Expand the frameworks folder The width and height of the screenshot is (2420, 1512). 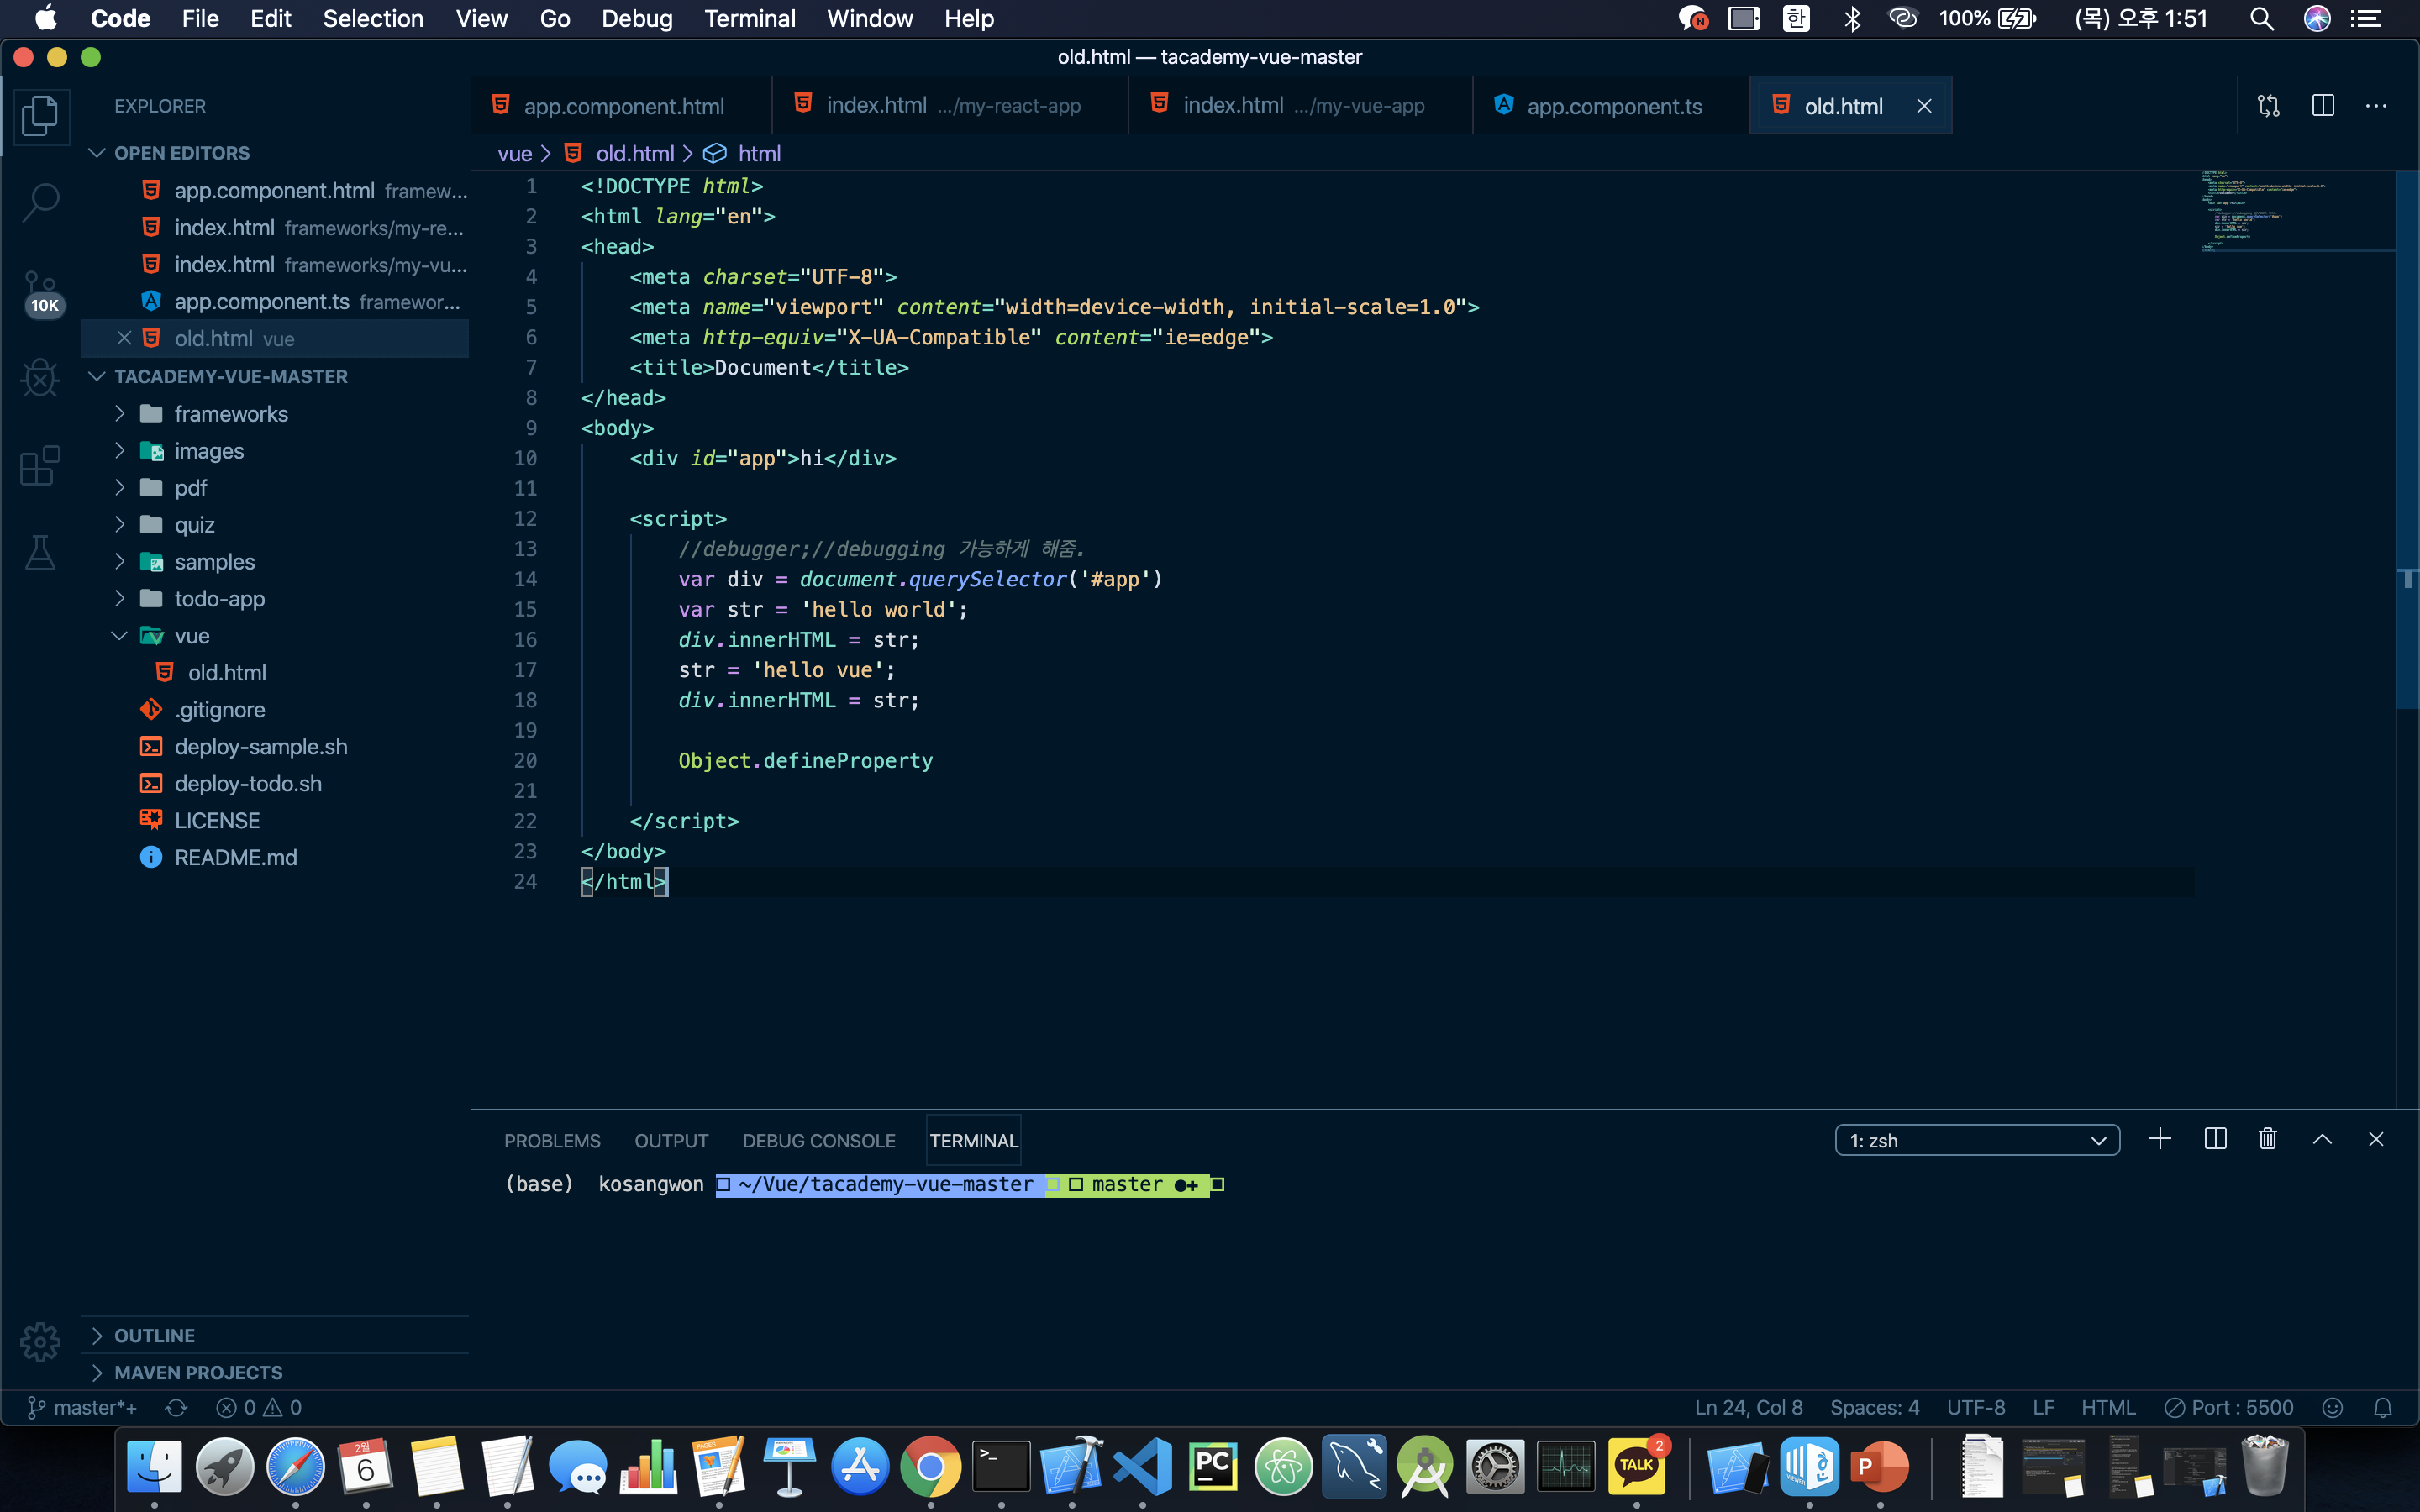tap(230, 414)
